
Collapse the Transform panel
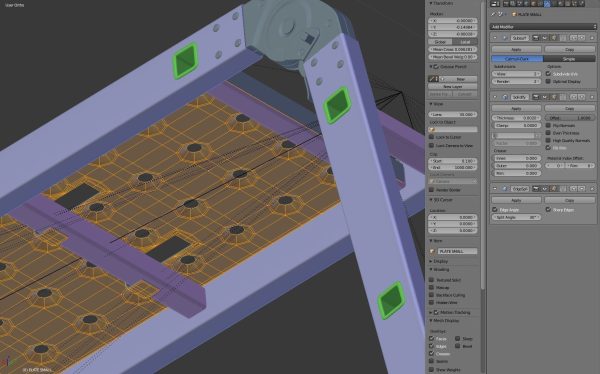click(430, 3)
